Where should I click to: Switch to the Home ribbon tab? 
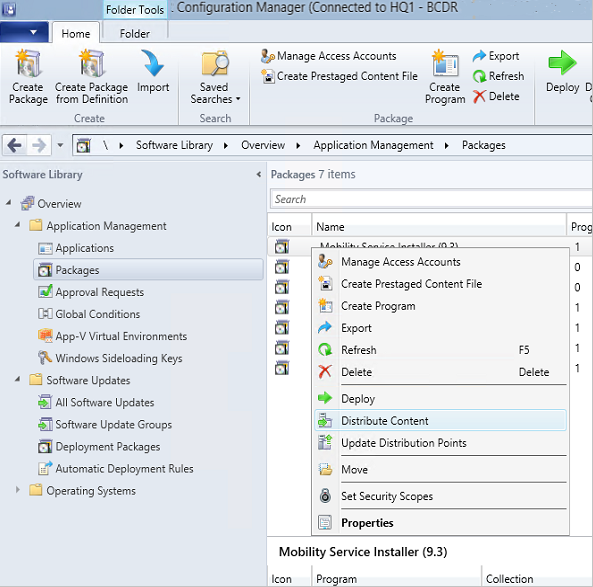click(76, 34)
